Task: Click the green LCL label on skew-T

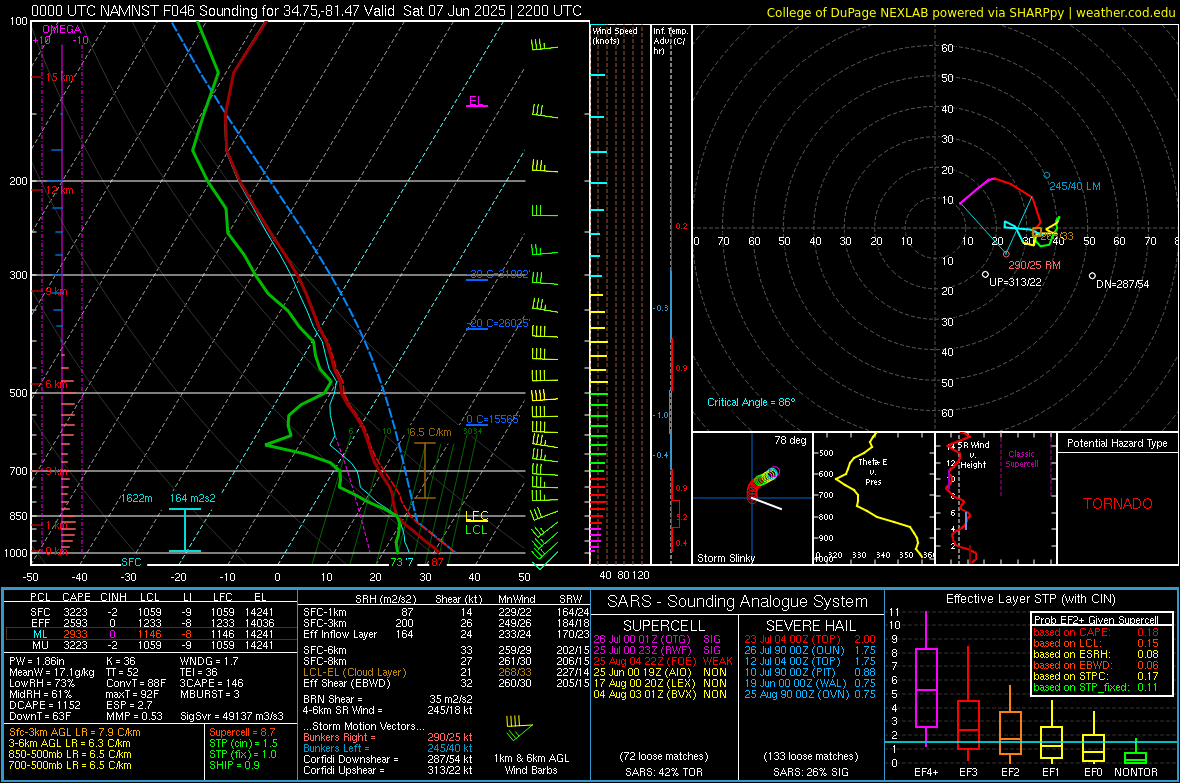Action: [476, 530]
